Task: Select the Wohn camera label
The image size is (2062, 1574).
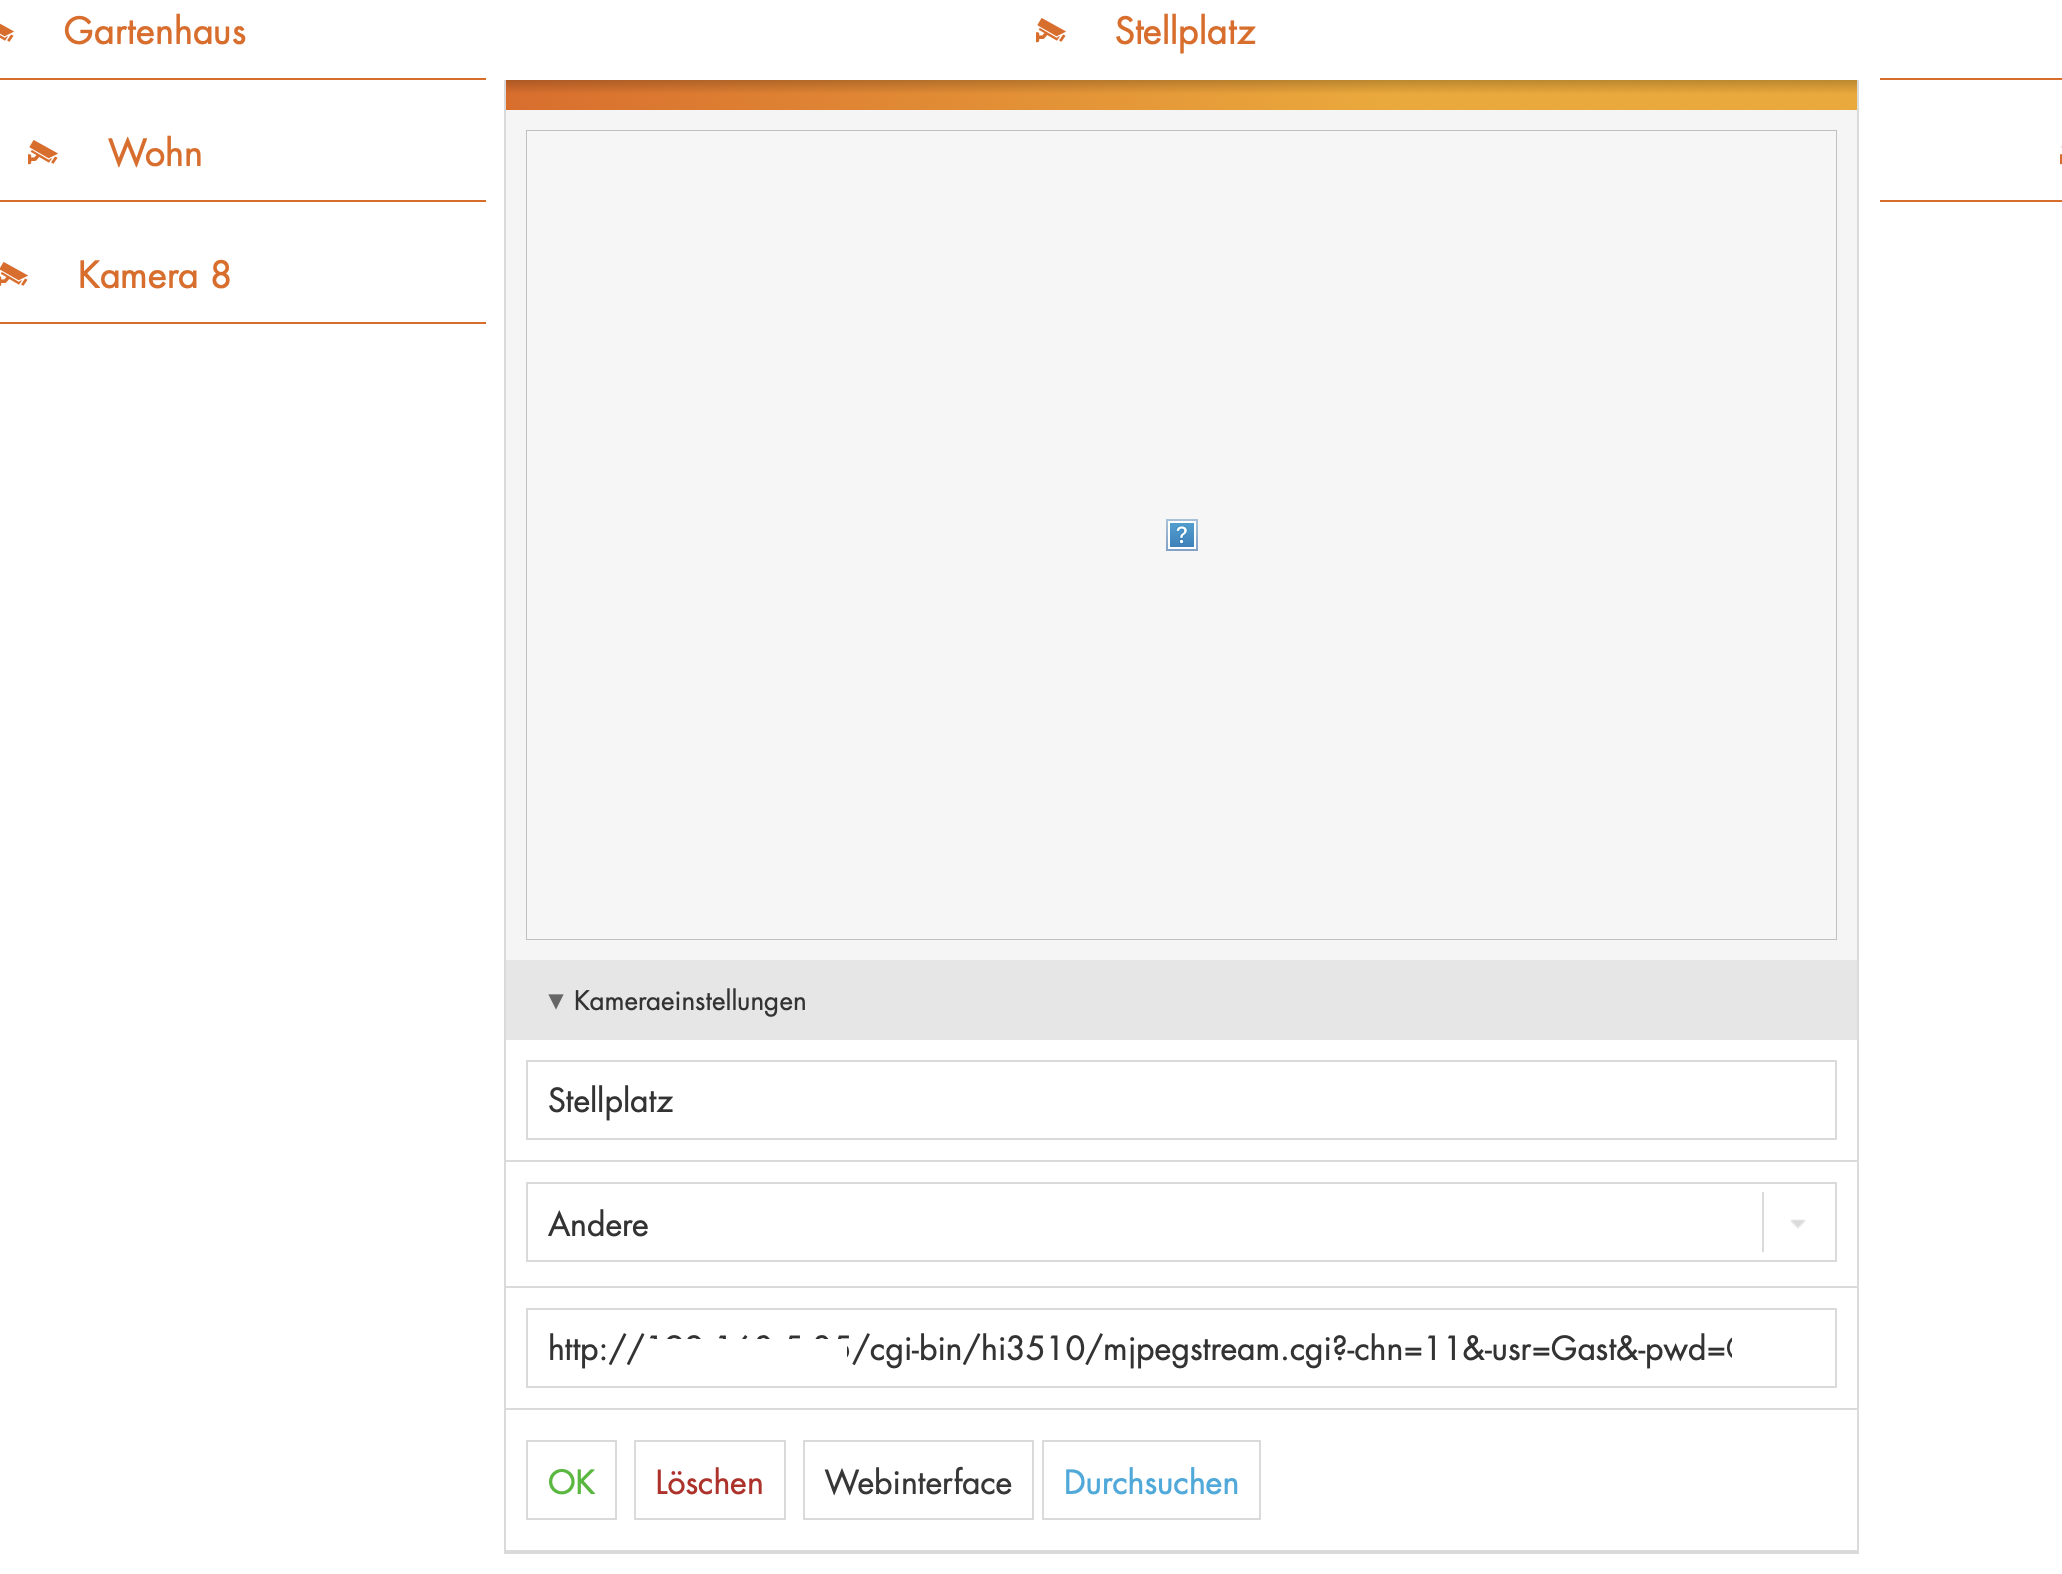Action: click(x=155, y=153)
